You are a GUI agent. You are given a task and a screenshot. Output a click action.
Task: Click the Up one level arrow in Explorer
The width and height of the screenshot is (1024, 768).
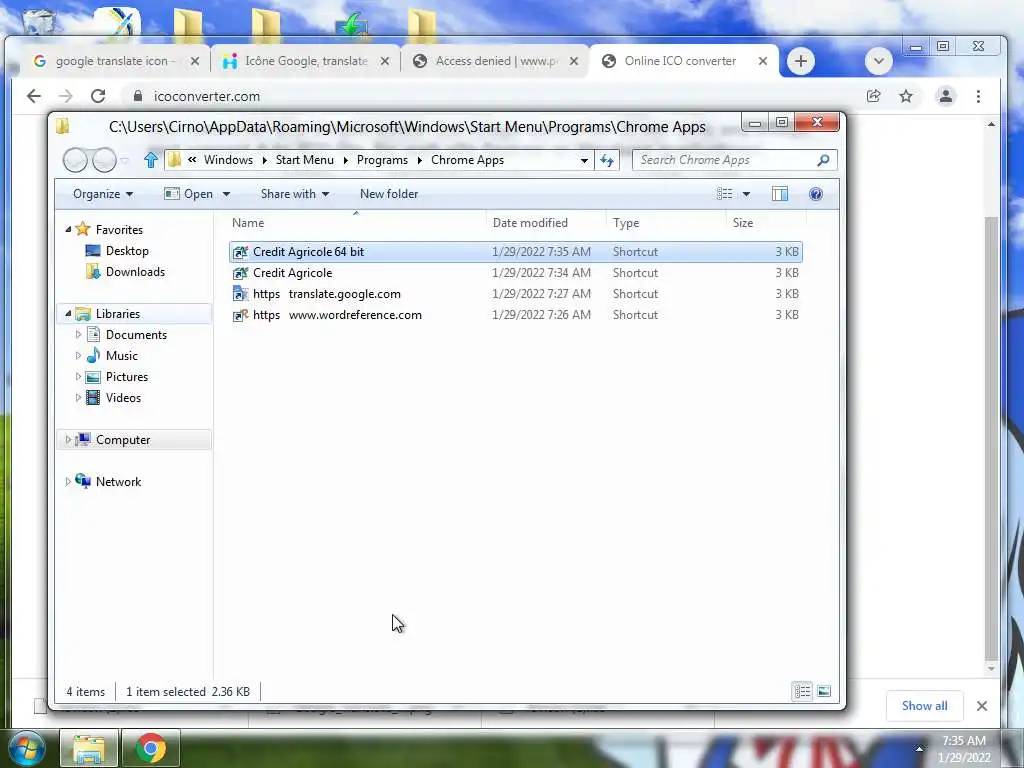(151, 160)
